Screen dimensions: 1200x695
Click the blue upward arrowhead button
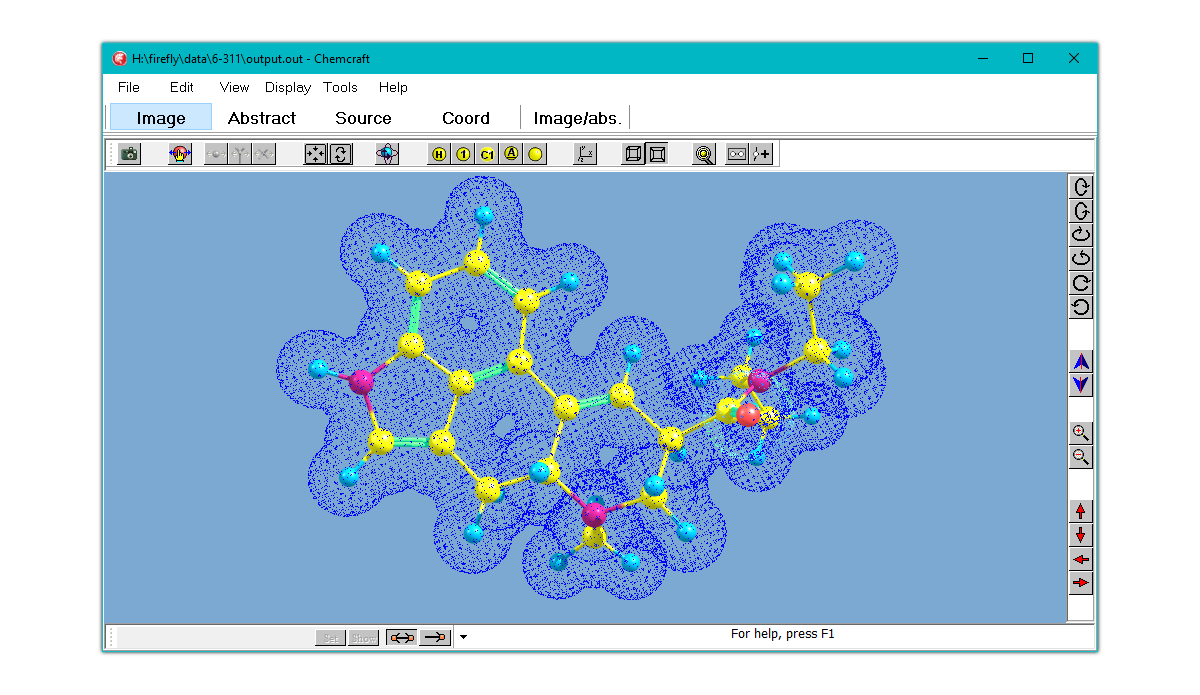pos(1080,361)
